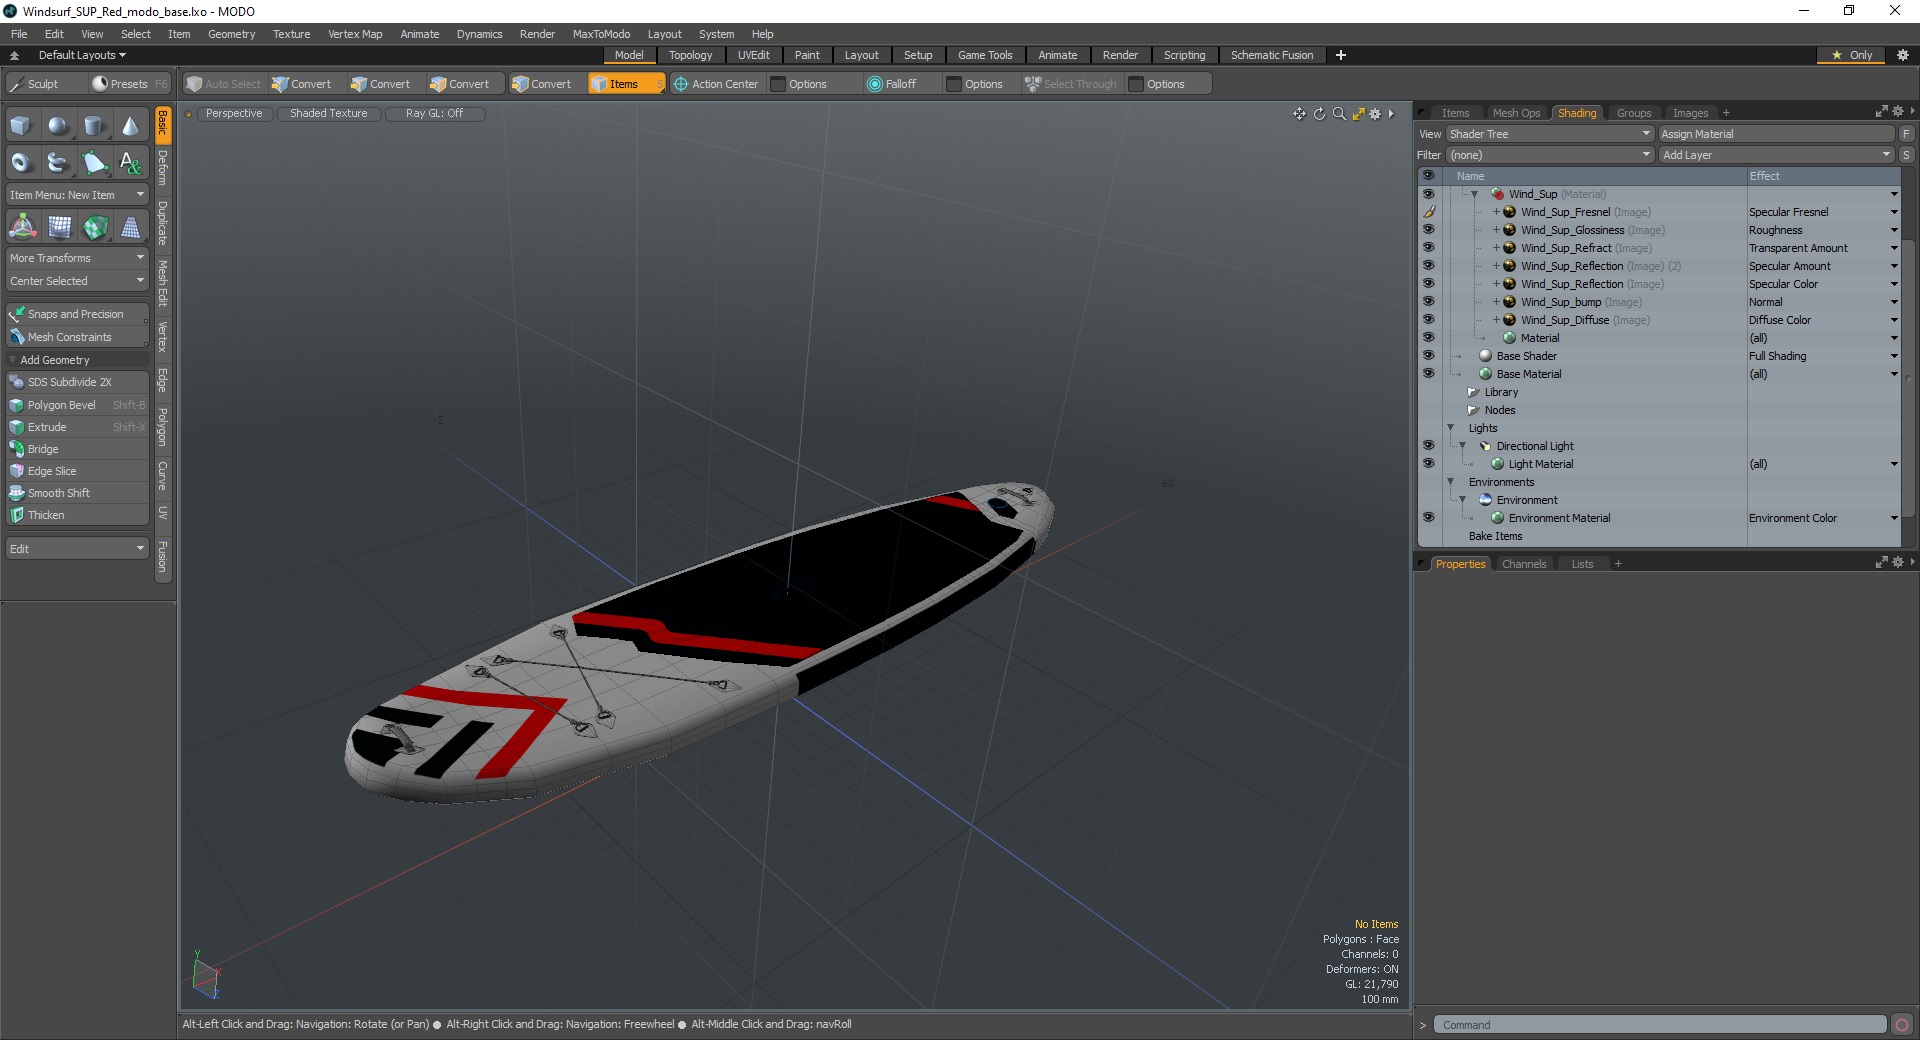Click the Mesh Constraints button
The width and height of the screenshot is (1920, 1040).
(x=77, y=337)
